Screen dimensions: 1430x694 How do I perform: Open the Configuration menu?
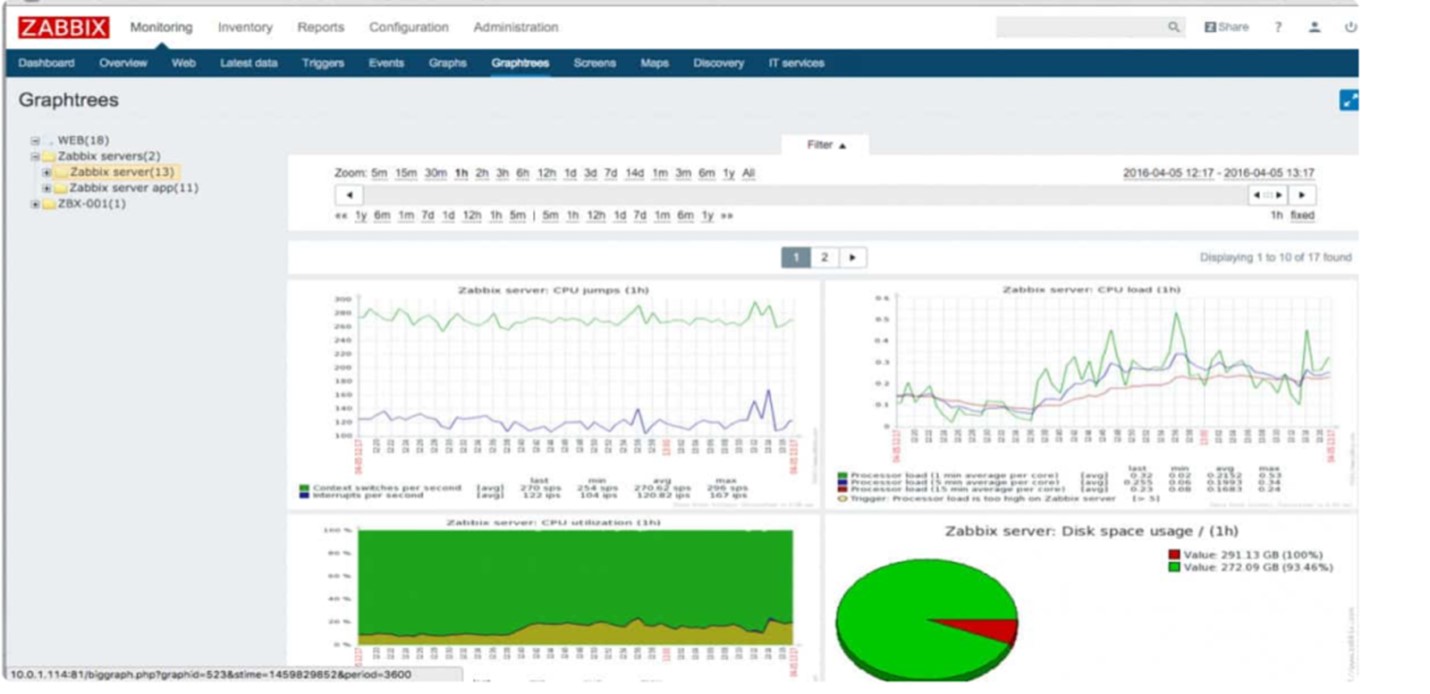coord(408,27)
